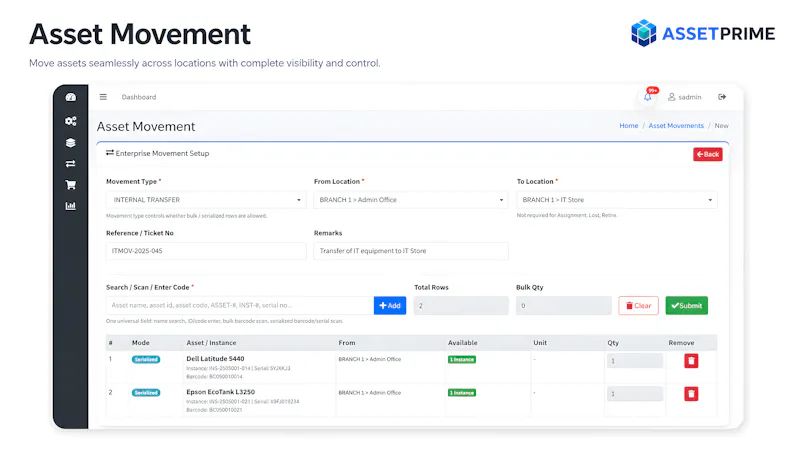Screen dimensions: 800x450
Task: Click the AssetPrime cube logo
Action: pos(643,33)
